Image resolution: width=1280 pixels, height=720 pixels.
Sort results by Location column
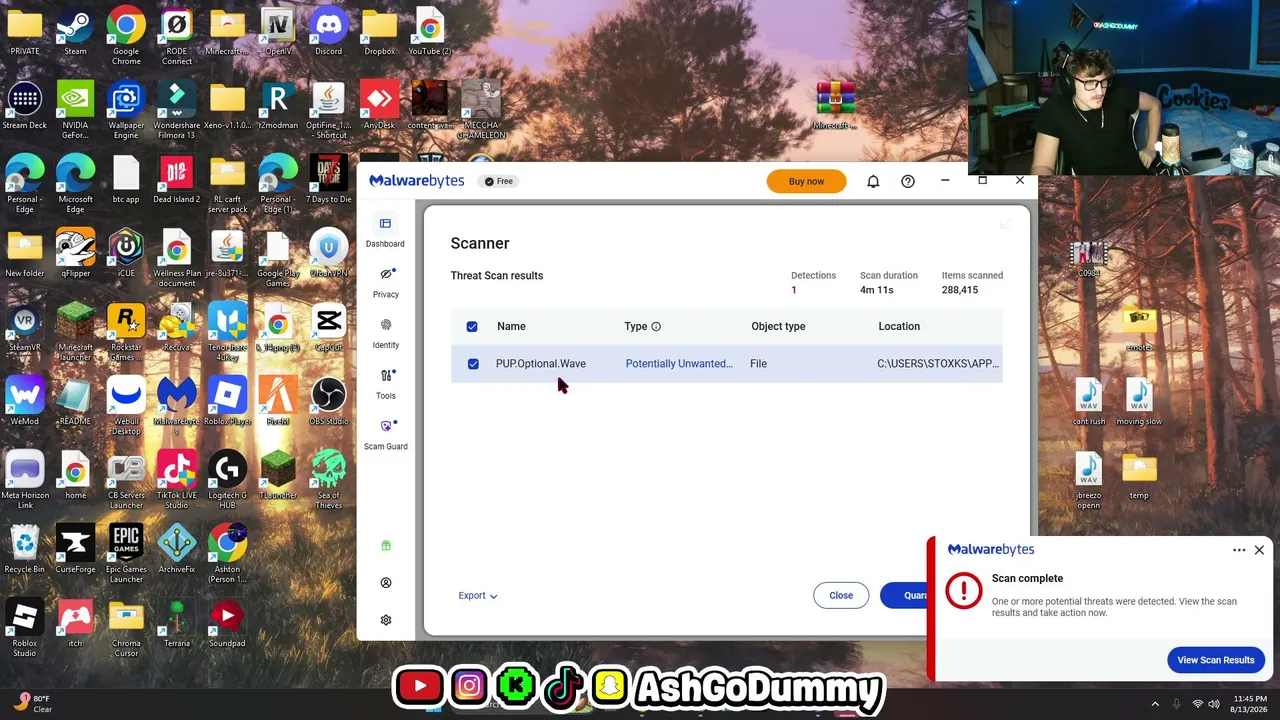point(899,326)
